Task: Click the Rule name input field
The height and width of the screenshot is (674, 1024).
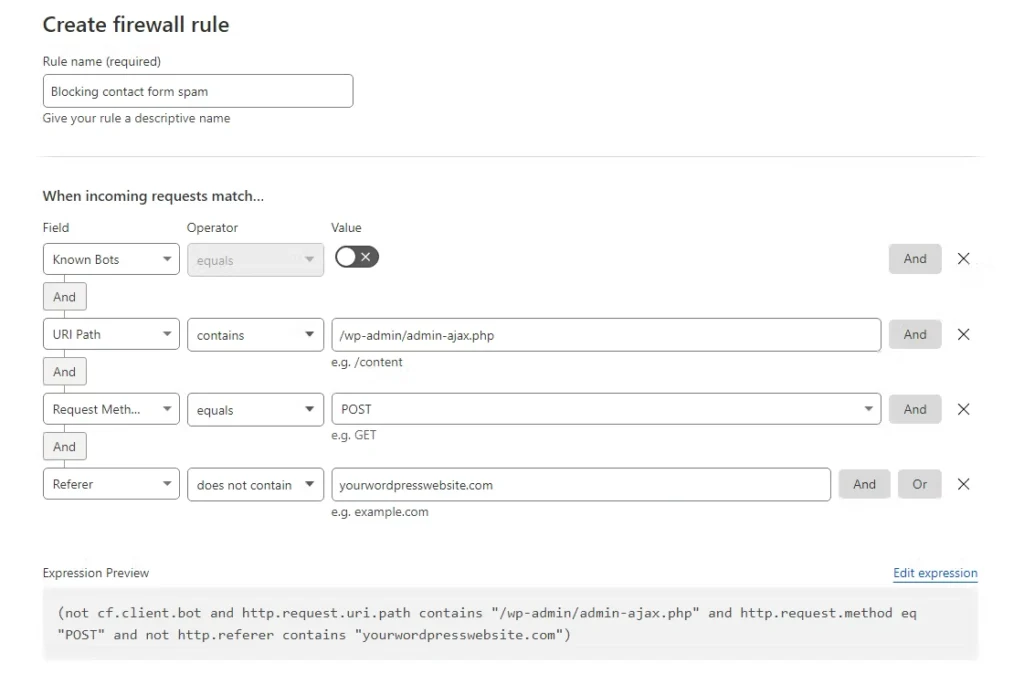Action: coord(198,91)
